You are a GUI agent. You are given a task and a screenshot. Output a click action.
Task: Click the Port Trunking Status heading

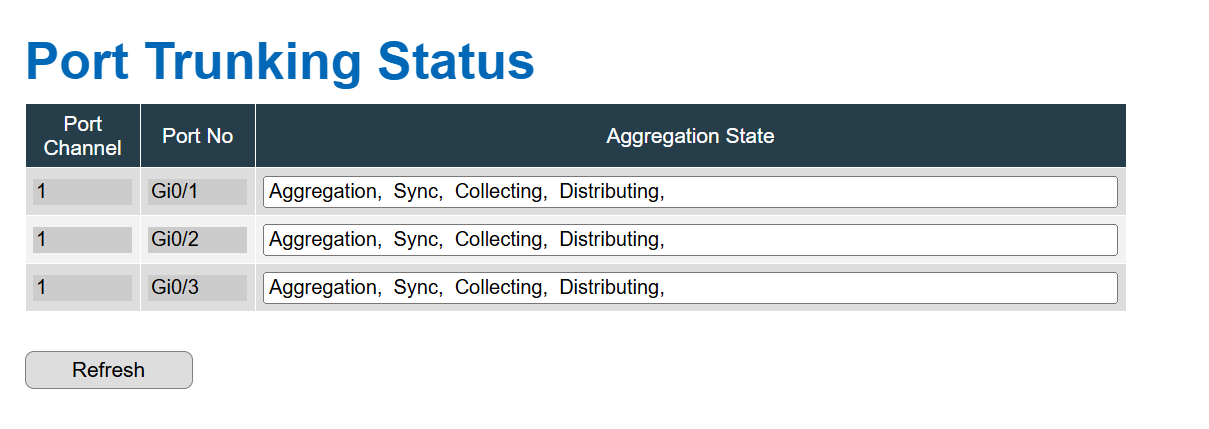(x=280, y=61)
